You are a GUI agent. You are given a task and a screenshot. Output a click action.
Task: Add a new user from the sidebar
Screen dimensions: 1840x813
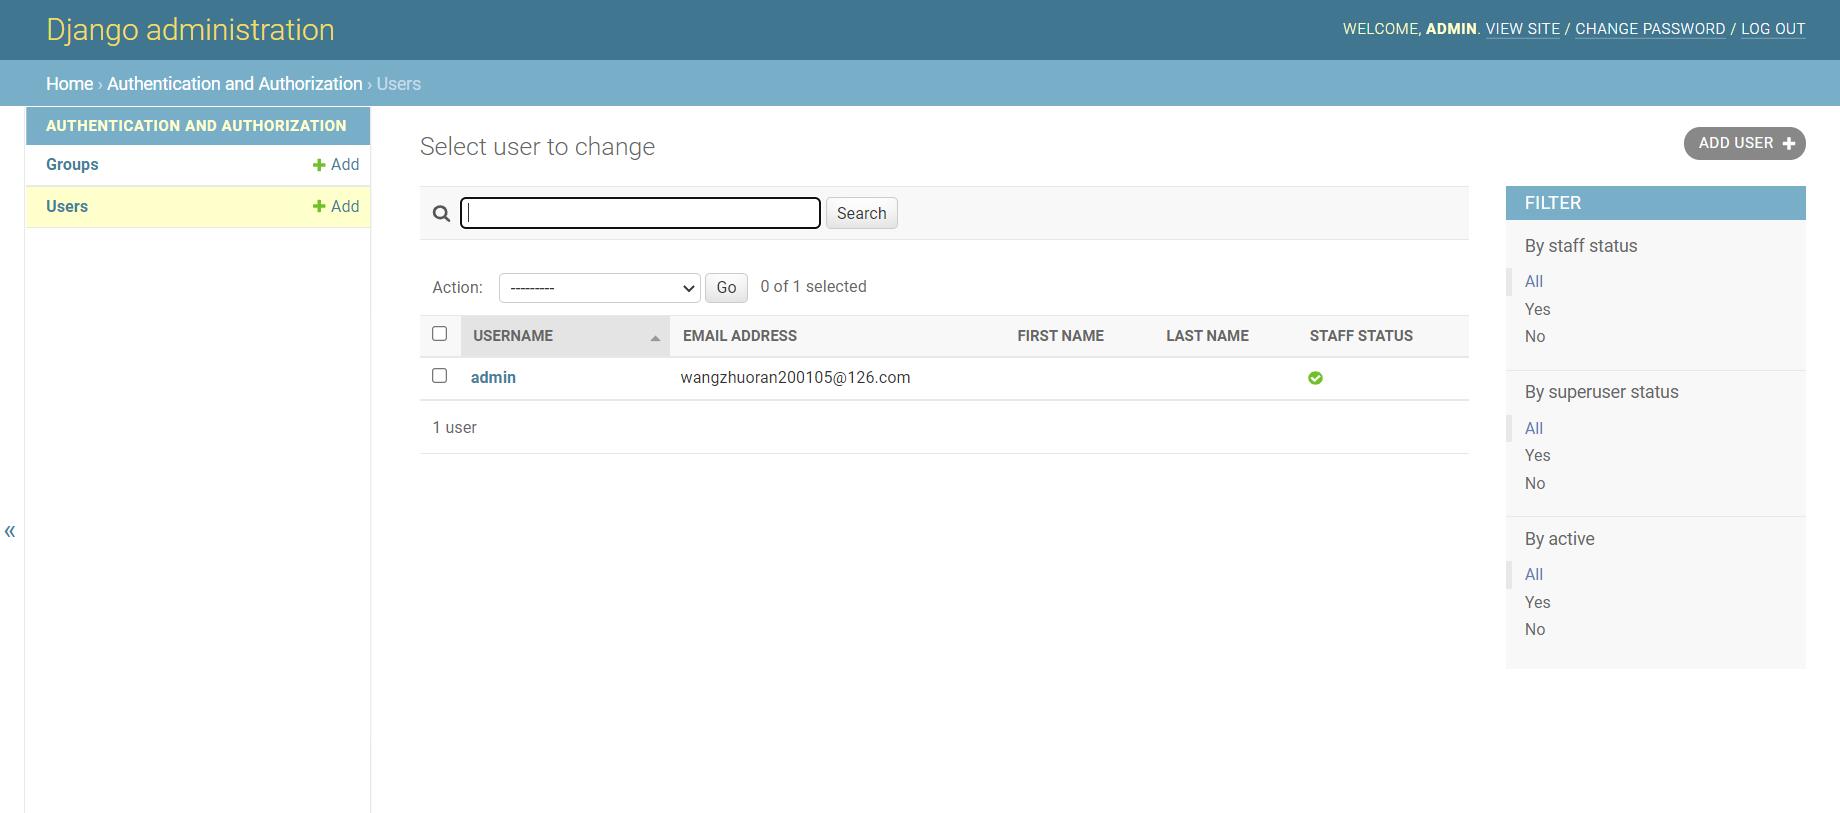click(336, 207)
